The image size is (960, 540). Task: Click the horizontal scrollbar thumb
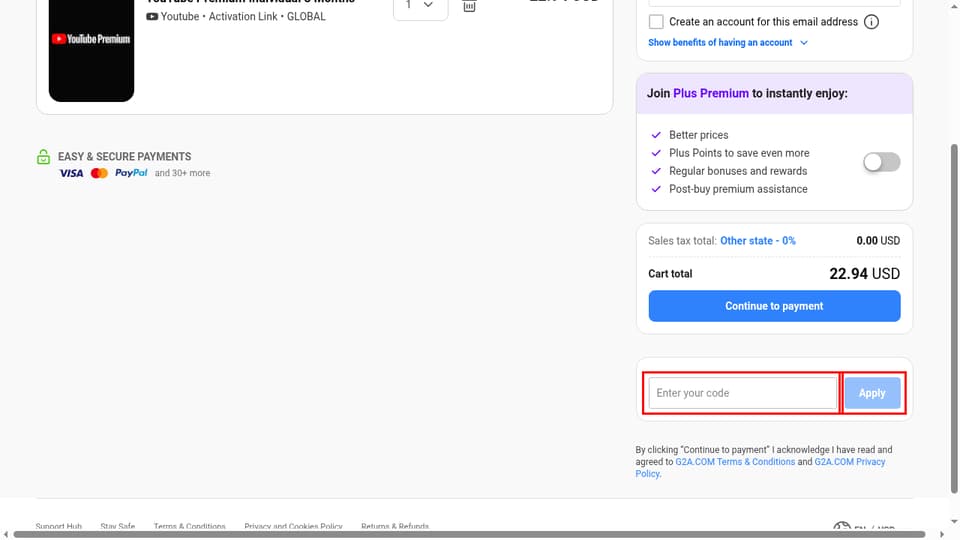(x=470, y=534)
